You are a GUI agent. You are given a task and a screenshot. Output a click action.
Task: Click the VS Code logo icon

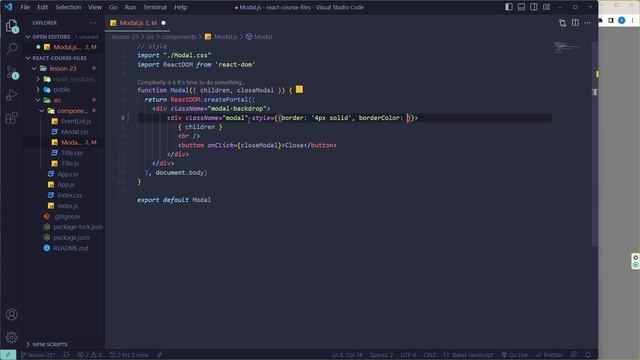tap(9, 7)
